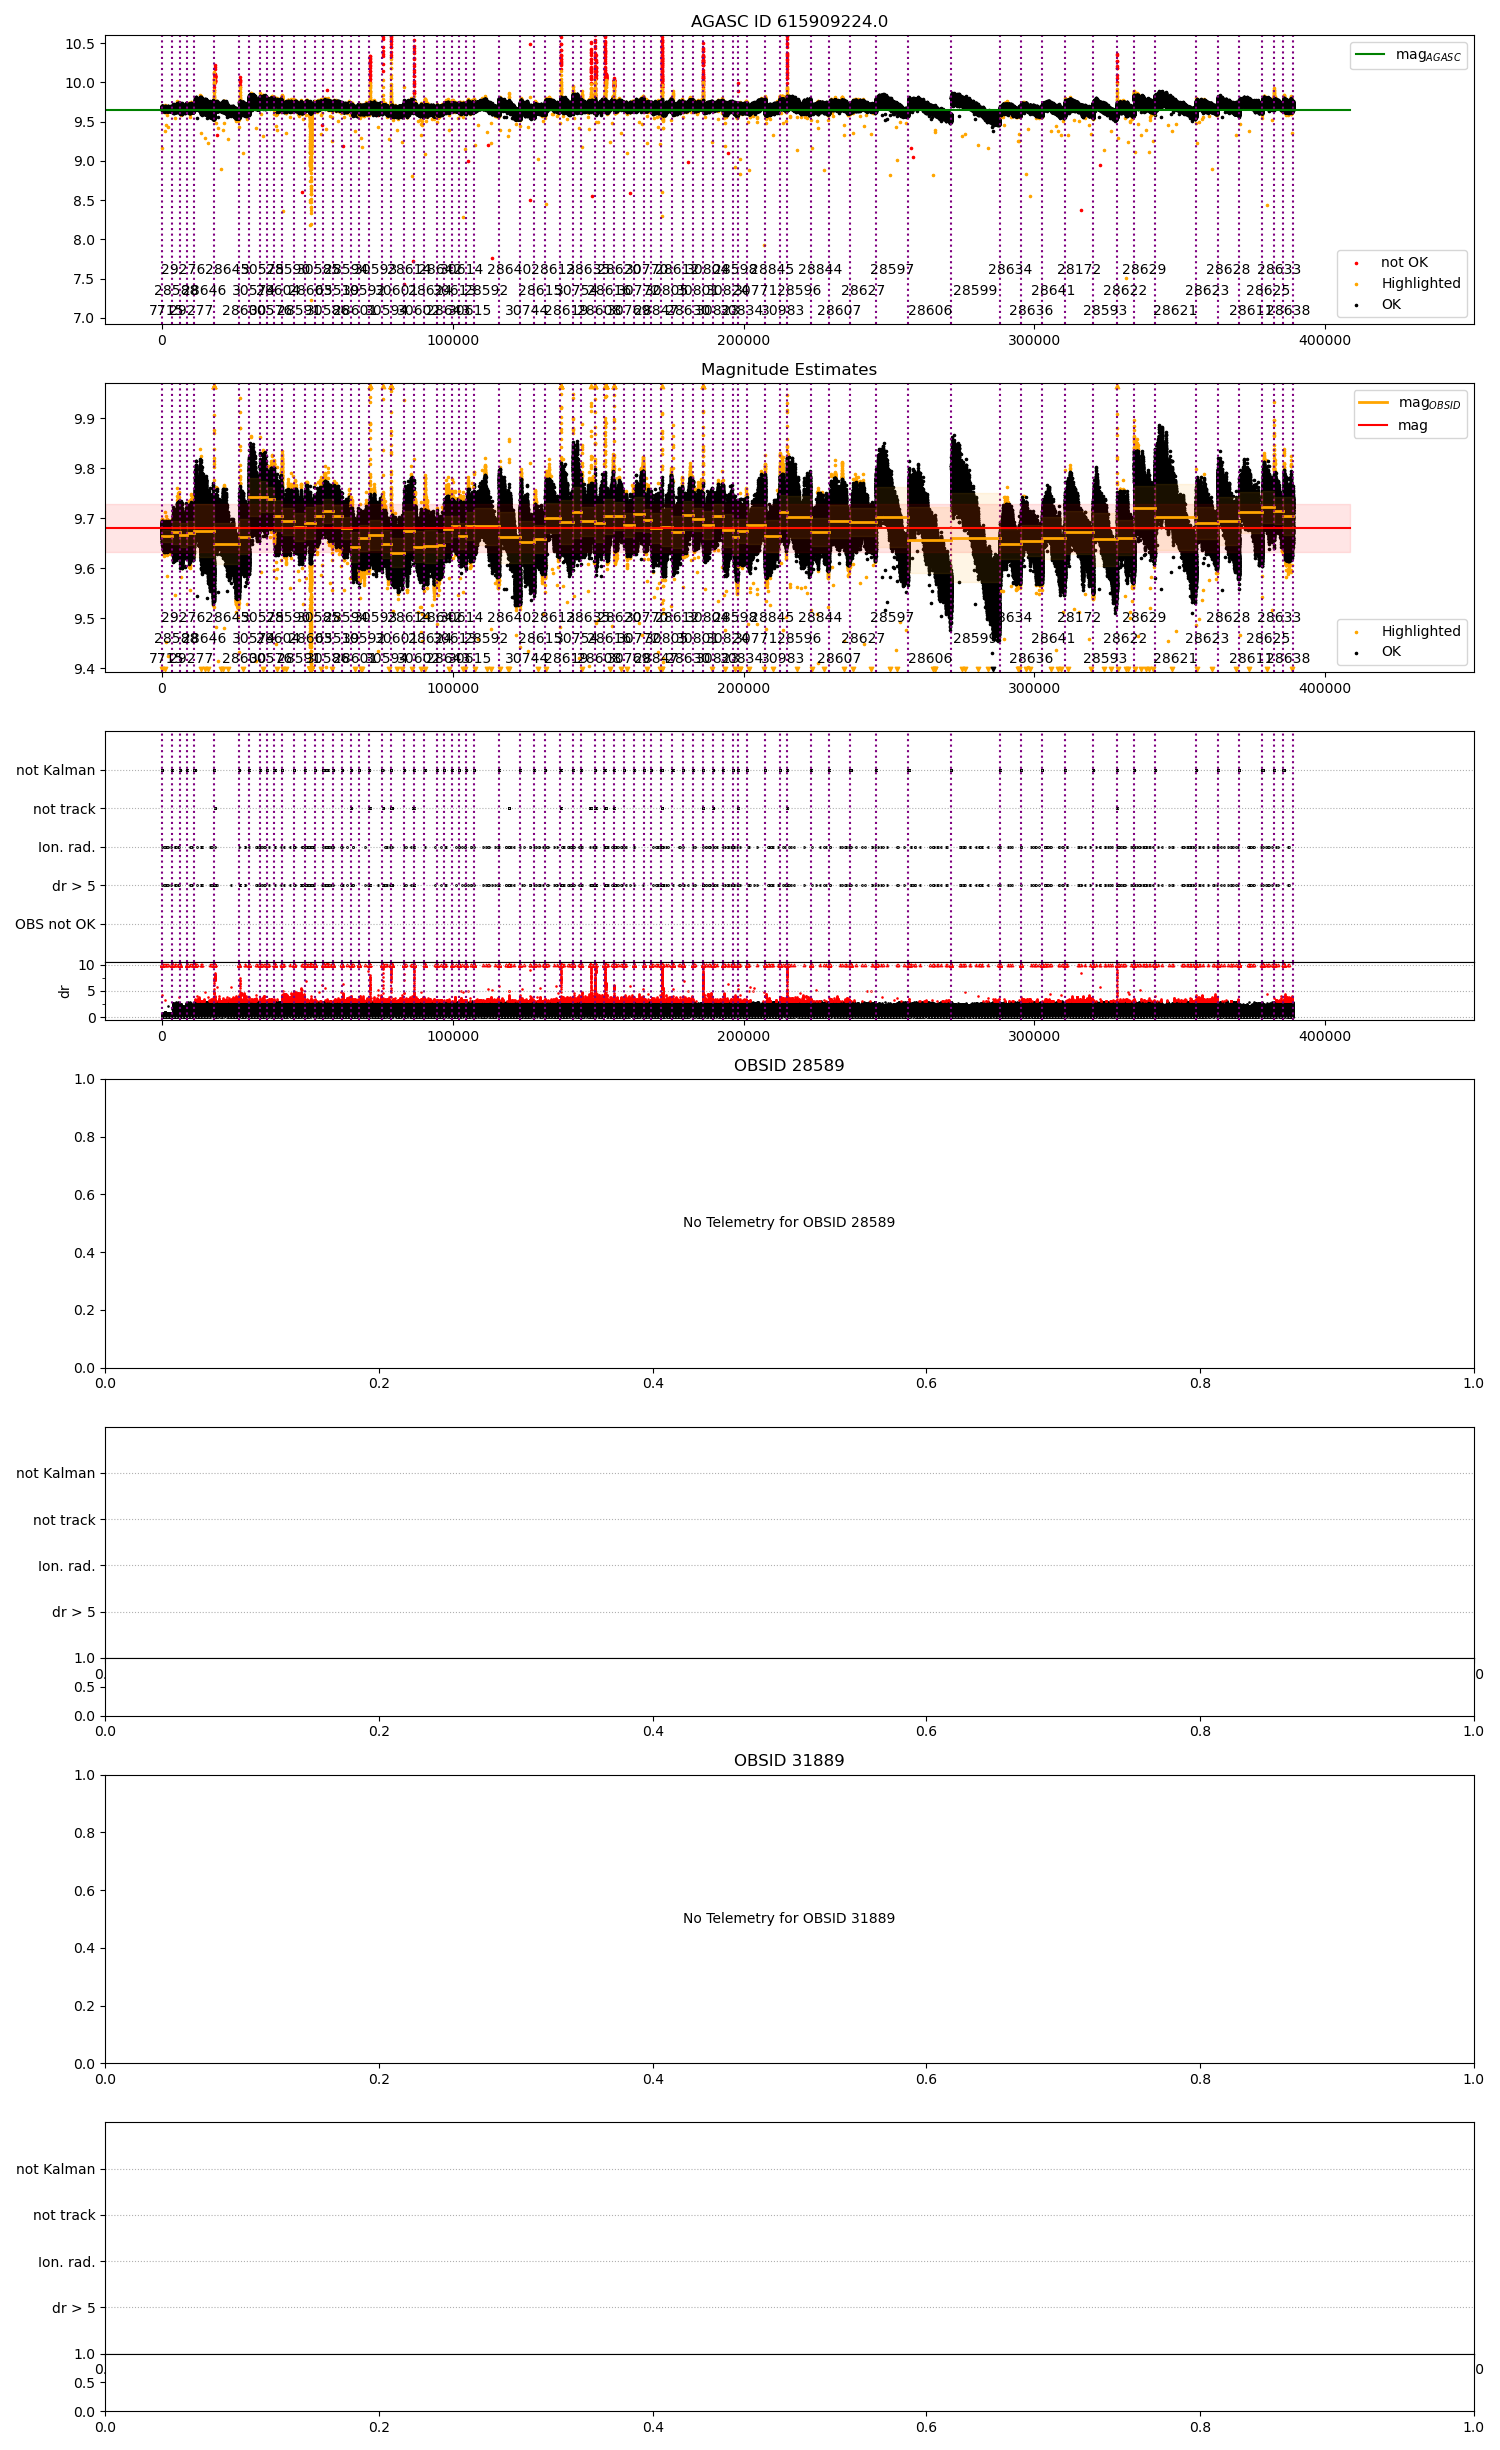Click the 'not OK' legend entry

1404,263
